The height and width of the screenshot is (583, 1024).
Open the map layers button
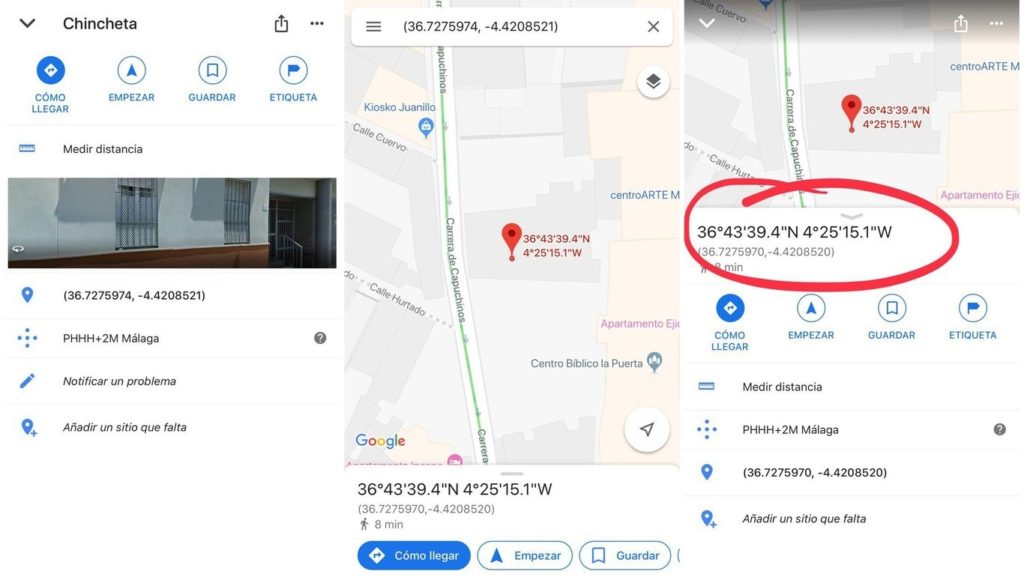pyautogui.click(x=653, y=82)
